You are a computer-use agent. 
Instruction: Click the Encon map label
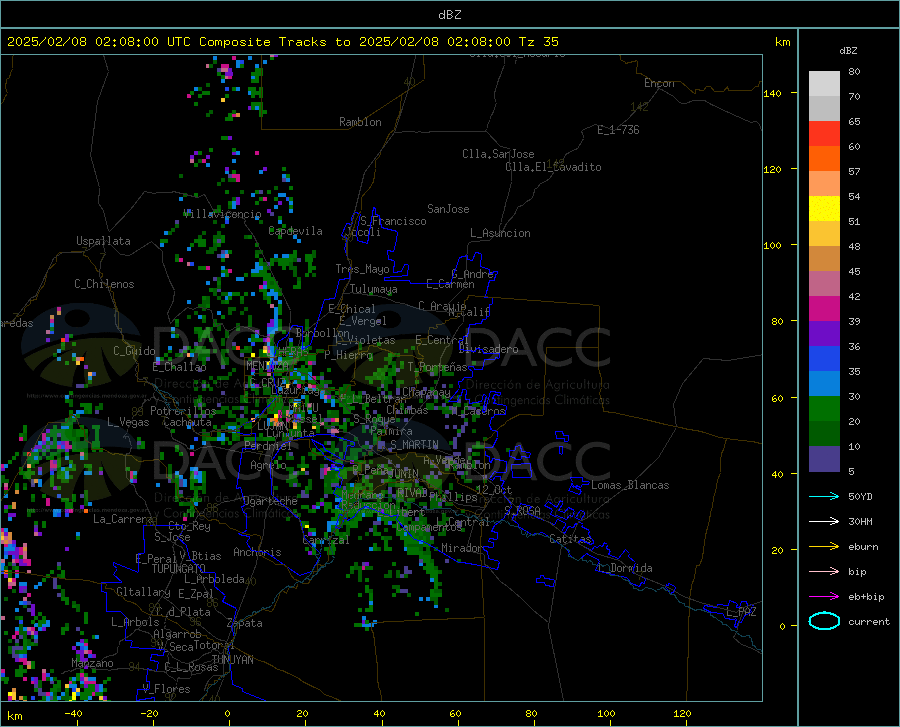pyautogui.click(x=659, y=83)
